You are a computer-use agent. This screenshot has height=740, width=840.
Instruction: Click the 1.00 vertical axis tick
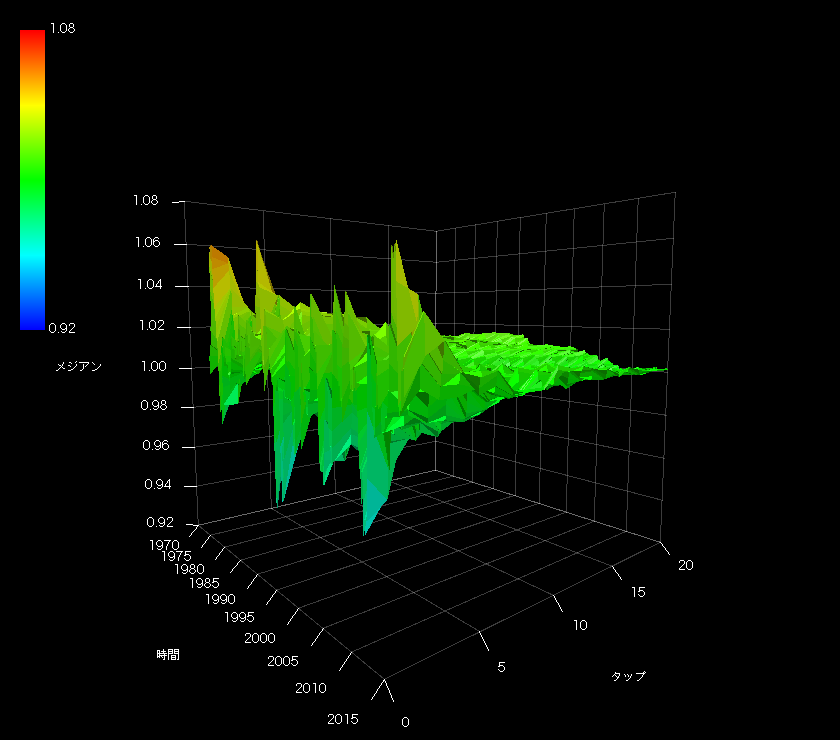[x=153, y=367]
